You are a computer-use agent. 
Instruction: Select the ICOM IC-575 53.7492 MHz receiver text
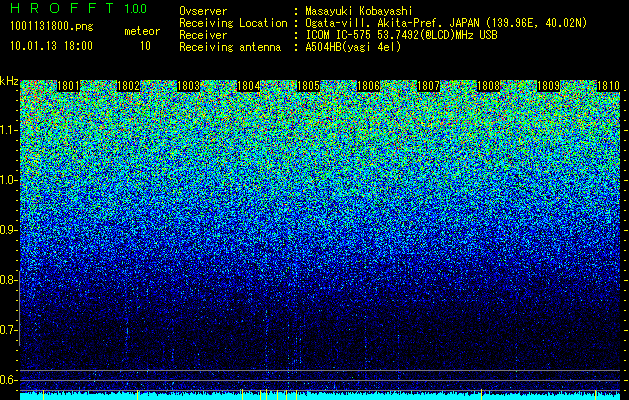pyautogui.click(x=401, y=35)
